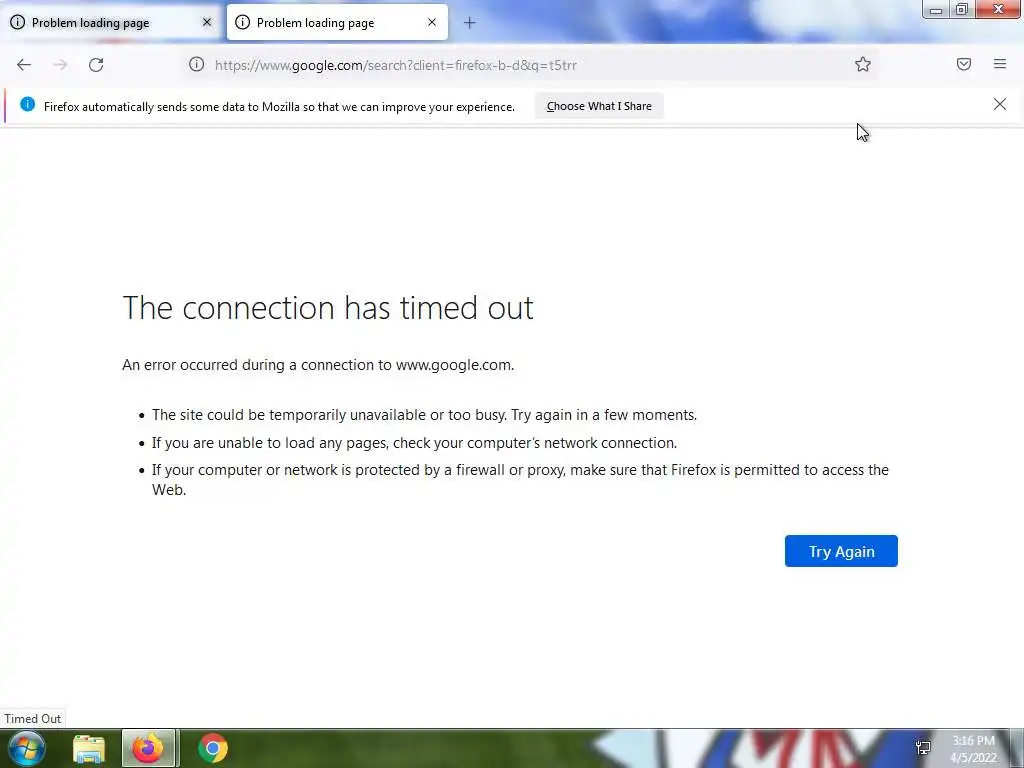Open a new tab with plus icon
Image resolution: width=1024 pixels, height=768 pixels.
pyautogui.click(x=470, y=23)
